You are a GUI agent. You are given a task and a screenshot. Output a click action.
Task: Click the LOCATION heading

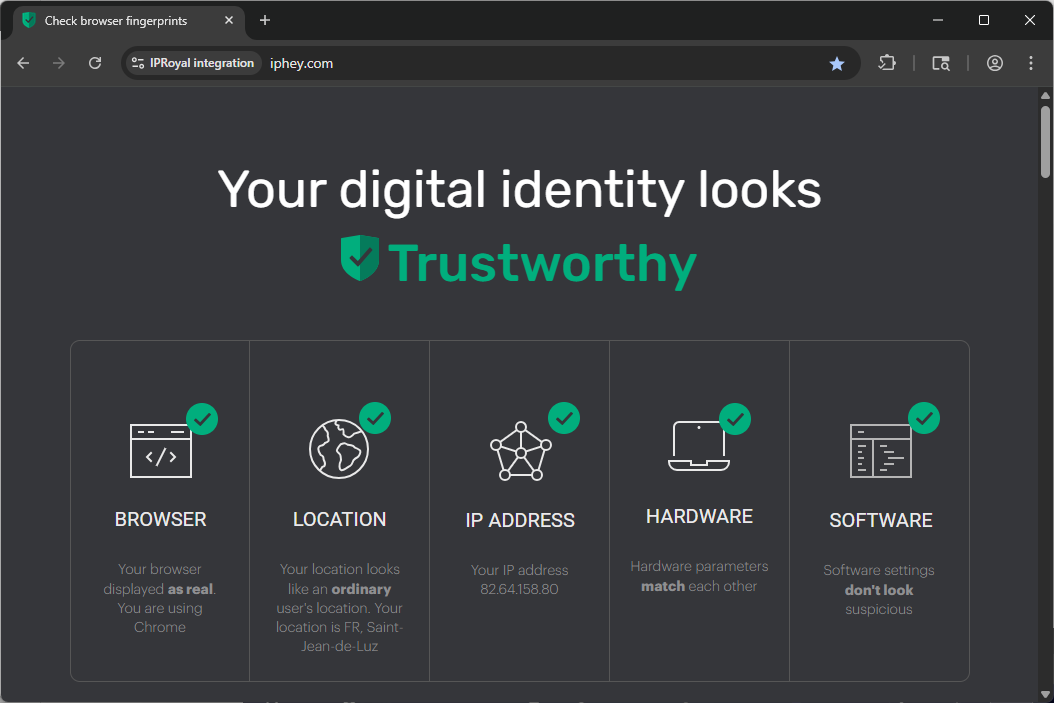point(339,519)
